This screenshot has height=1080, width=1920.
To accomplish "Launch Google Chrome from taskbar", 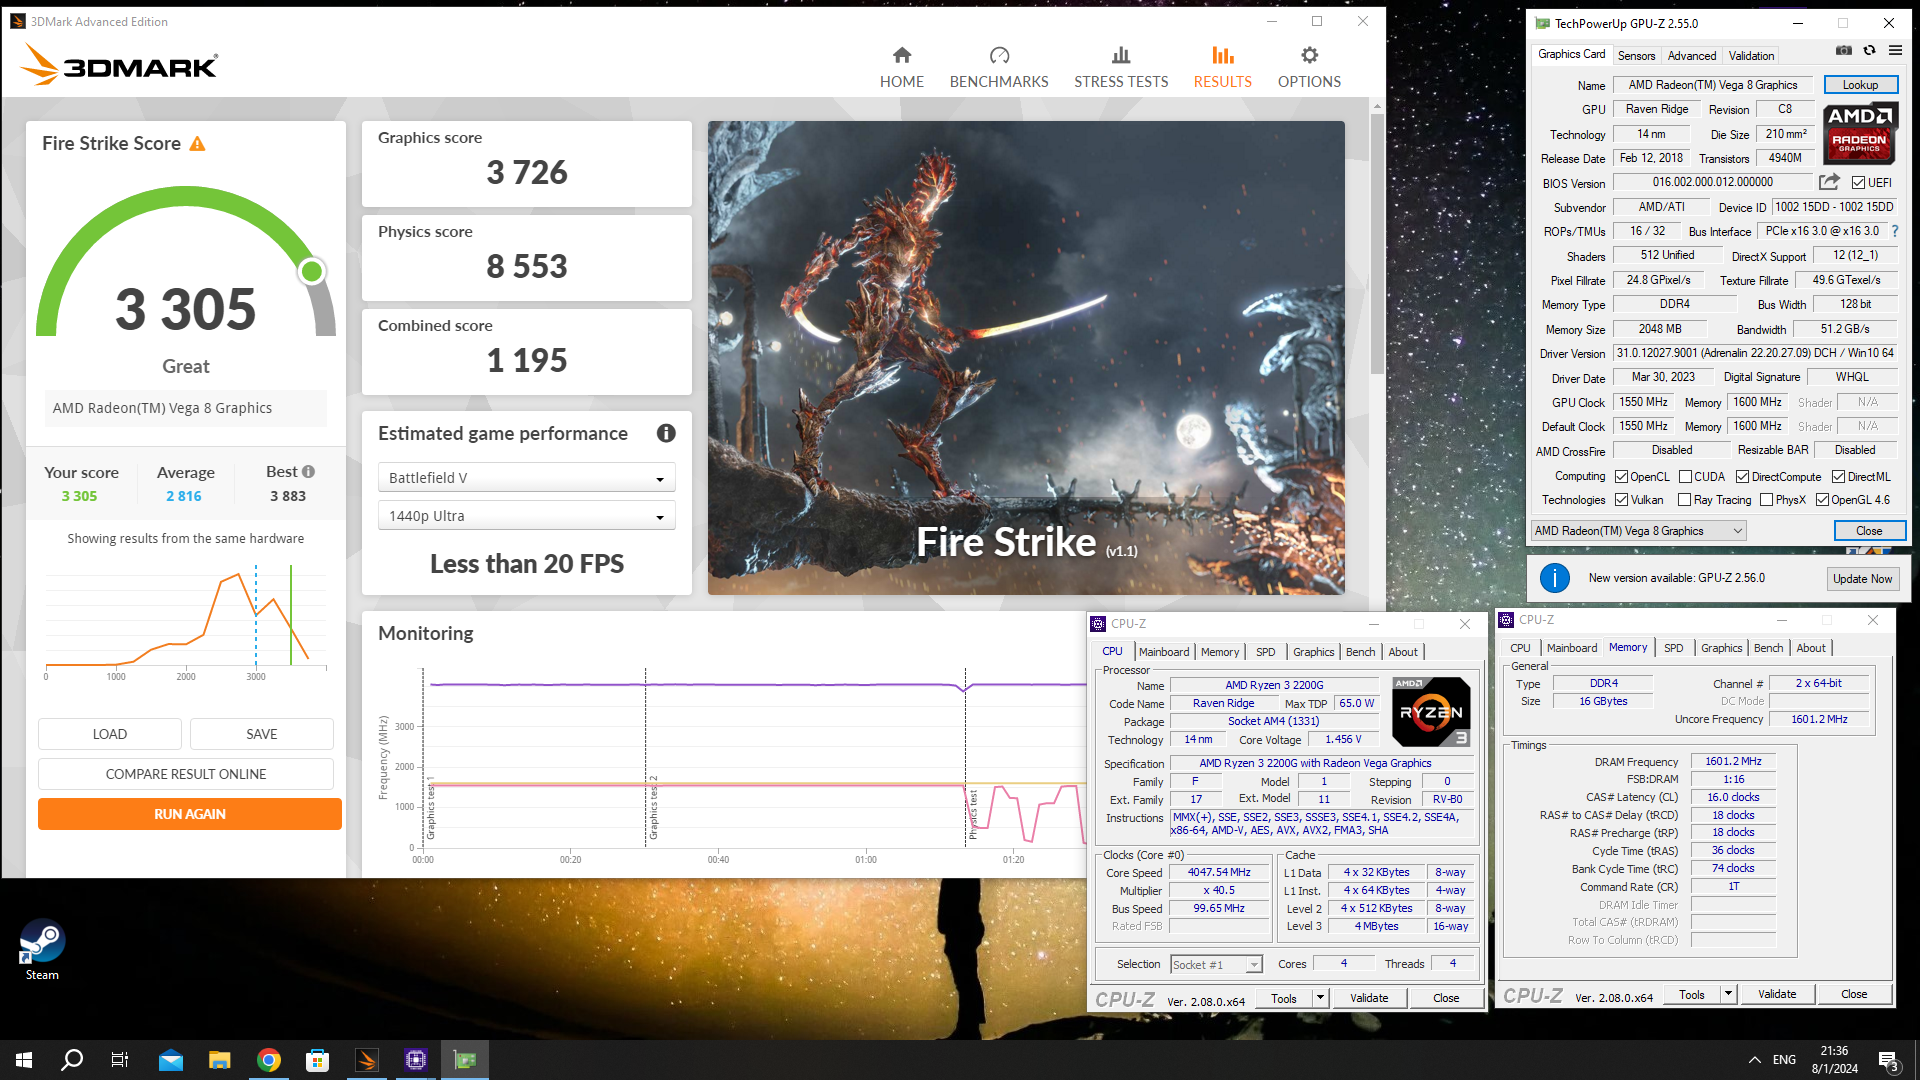I will tap(268, 1060).
